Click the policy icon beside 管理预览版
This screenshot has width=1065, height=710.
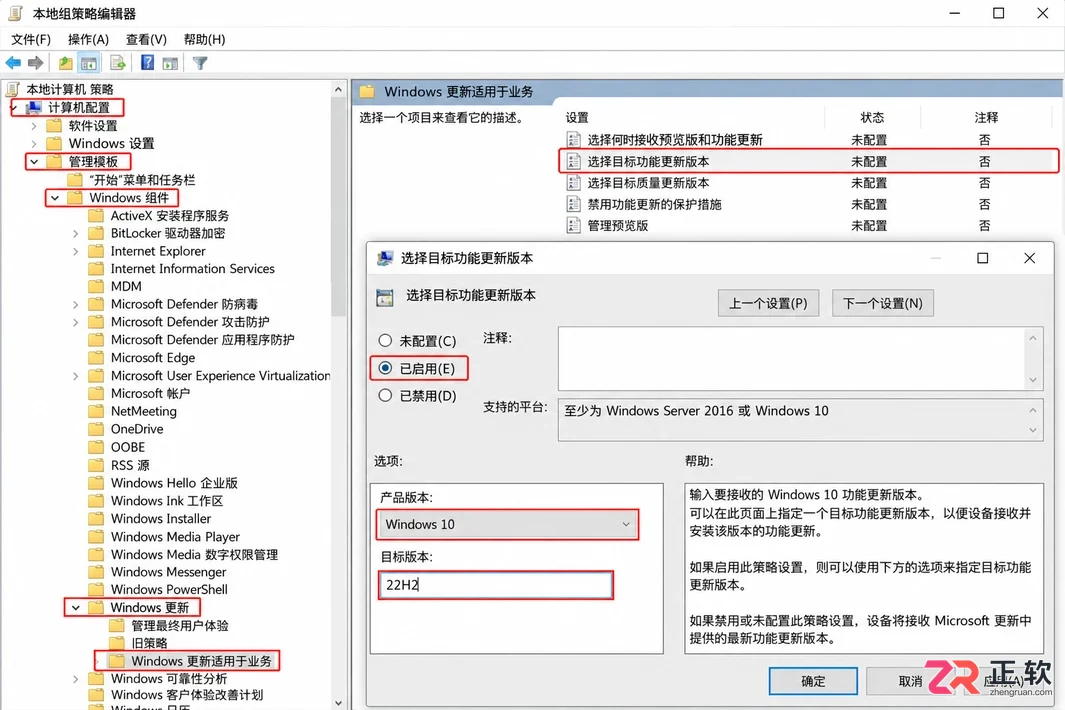(x=574, y=226)
